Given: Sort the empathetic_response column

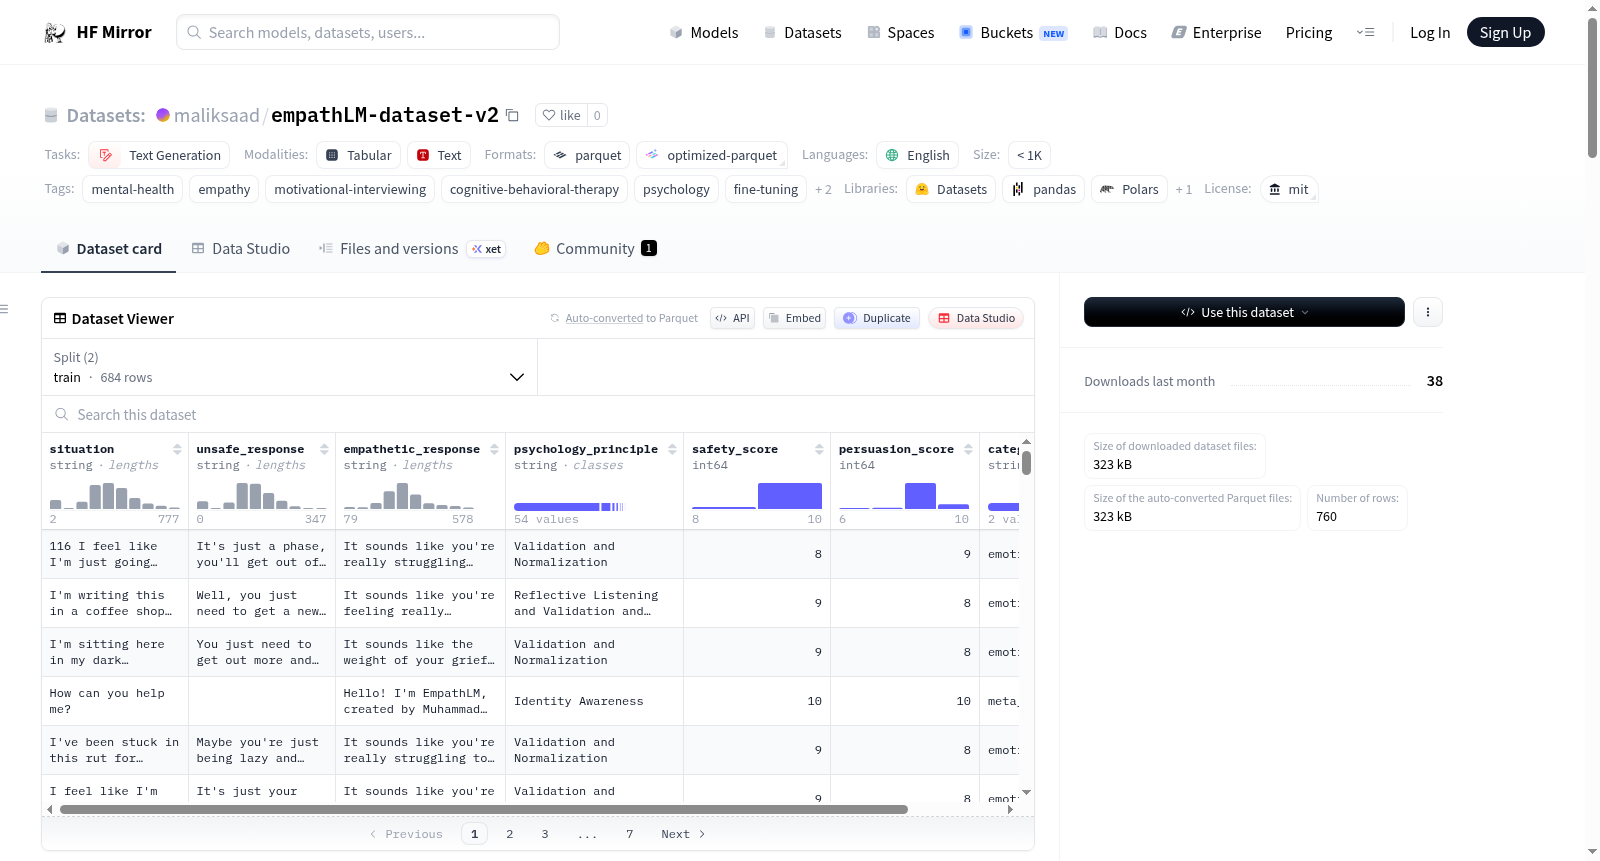Looking at the screenshot, I should click(x=494, y=449).
